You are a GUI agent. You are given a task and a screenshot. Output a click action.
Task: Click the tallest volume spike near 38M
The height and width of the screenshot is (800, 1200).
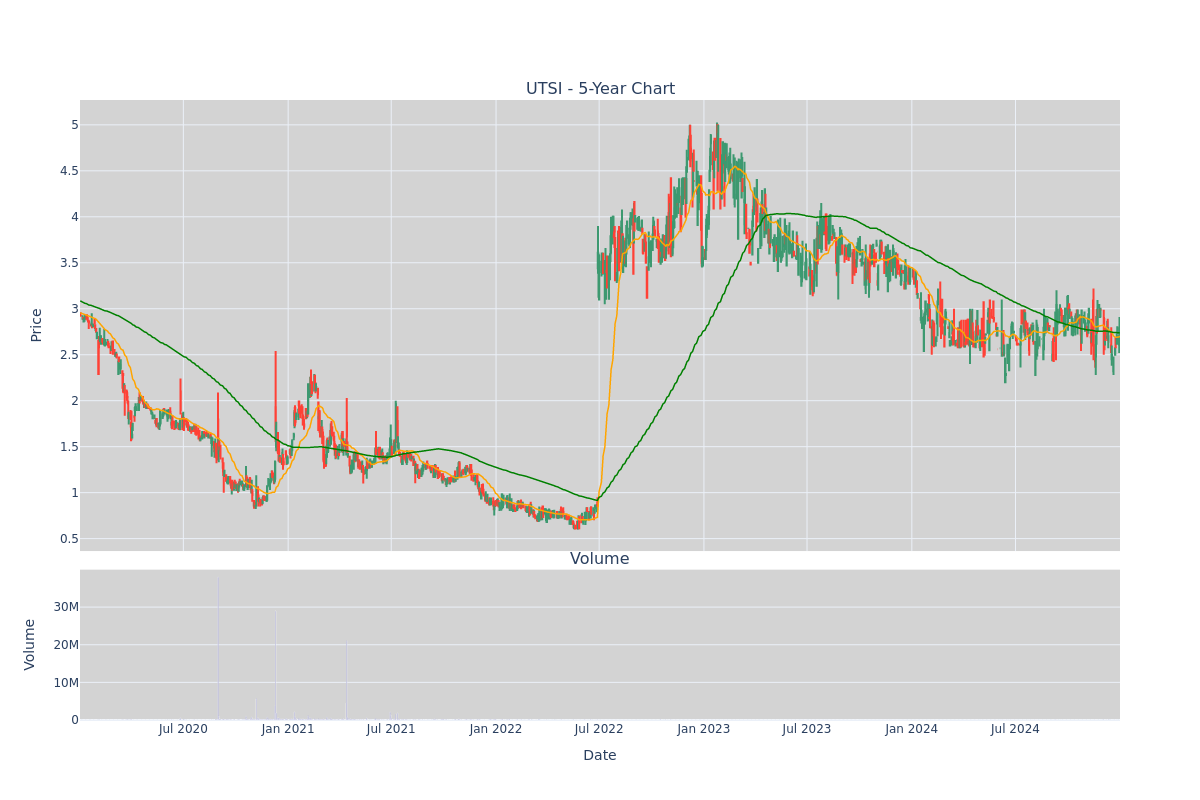pos(218,649)
